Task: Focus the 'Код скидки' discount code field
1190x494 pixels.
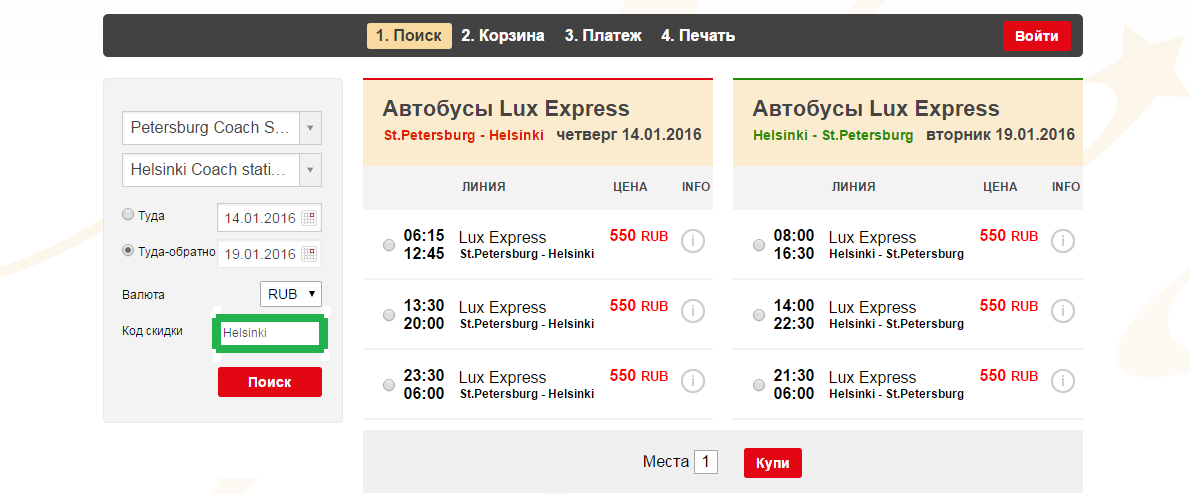Action: point(268,333)
